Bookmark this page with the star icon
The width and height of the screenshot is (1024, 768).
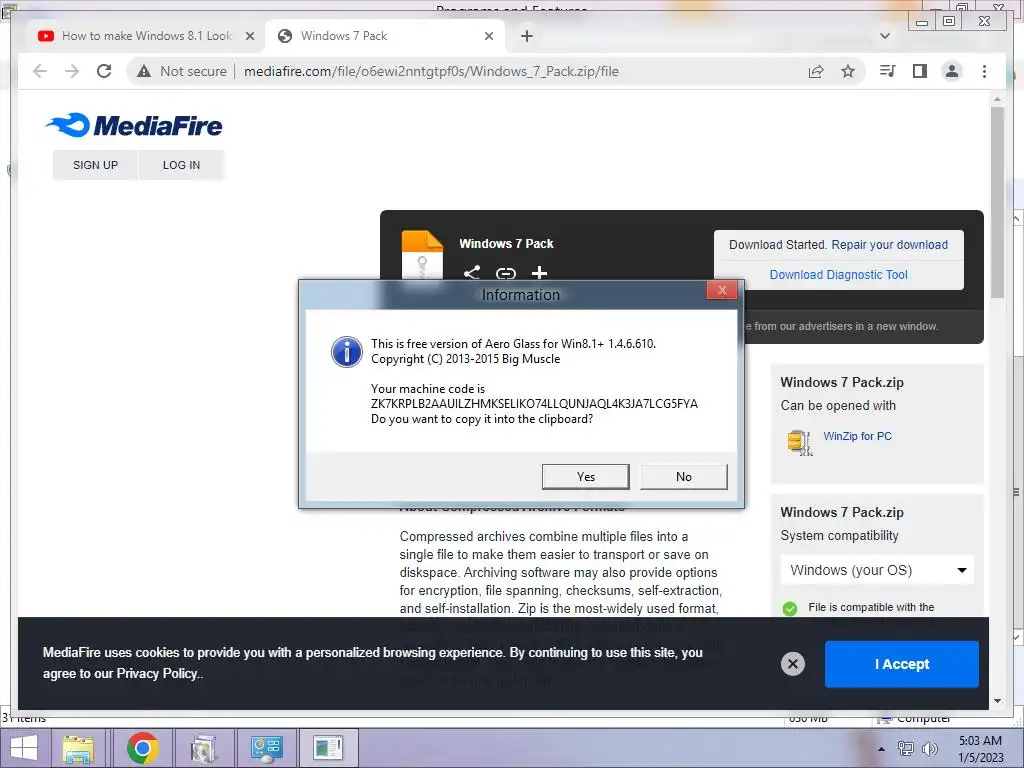click(848, 71)
